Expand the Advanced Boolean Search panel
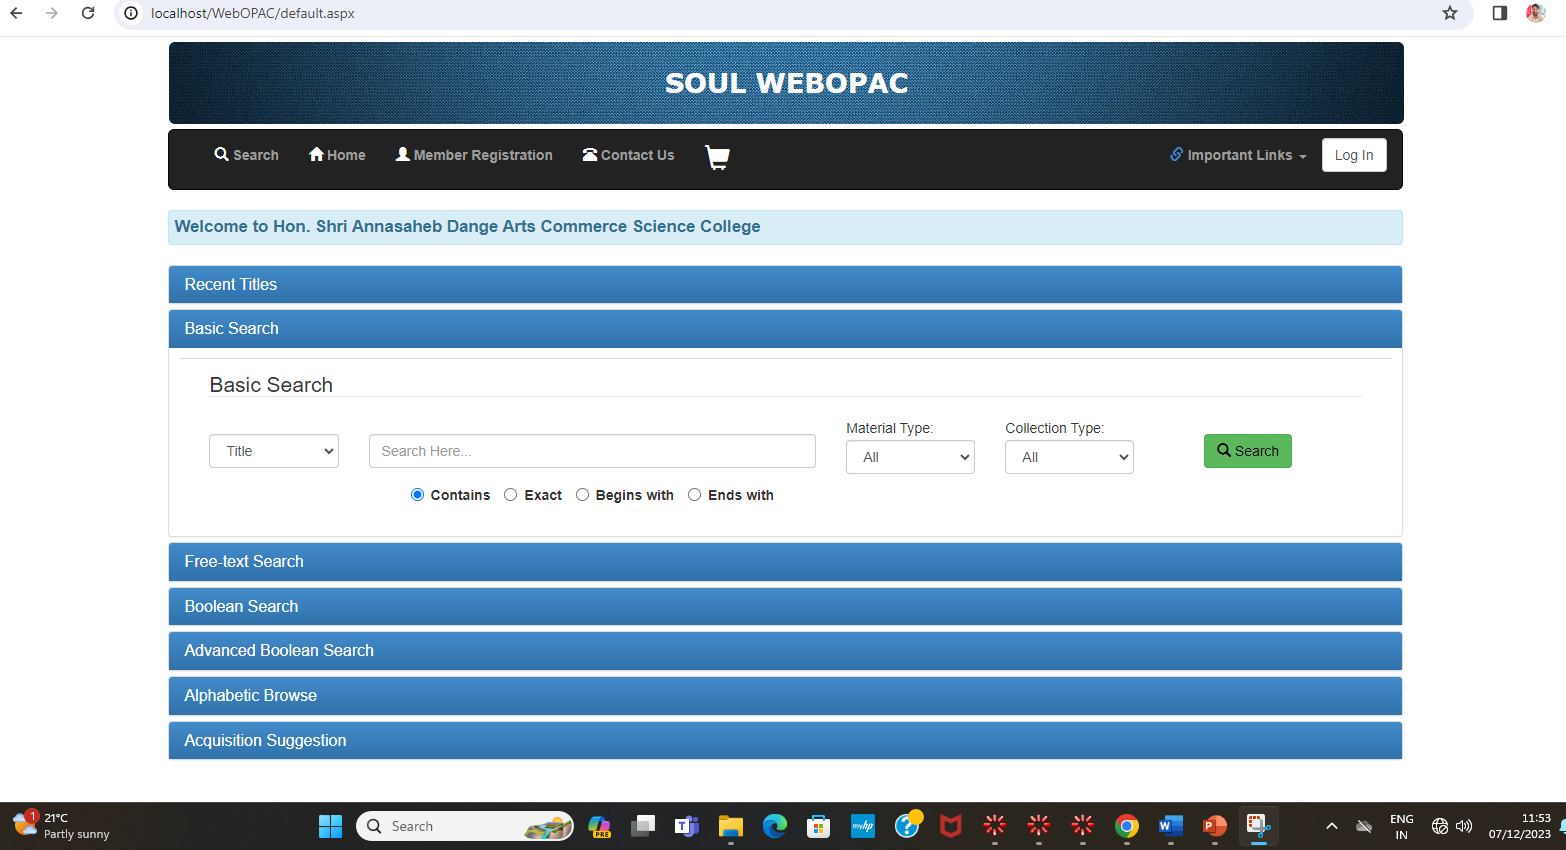The height and width of the screenshot is (850, 1566). pyautogui.click(x=279, y=650)
